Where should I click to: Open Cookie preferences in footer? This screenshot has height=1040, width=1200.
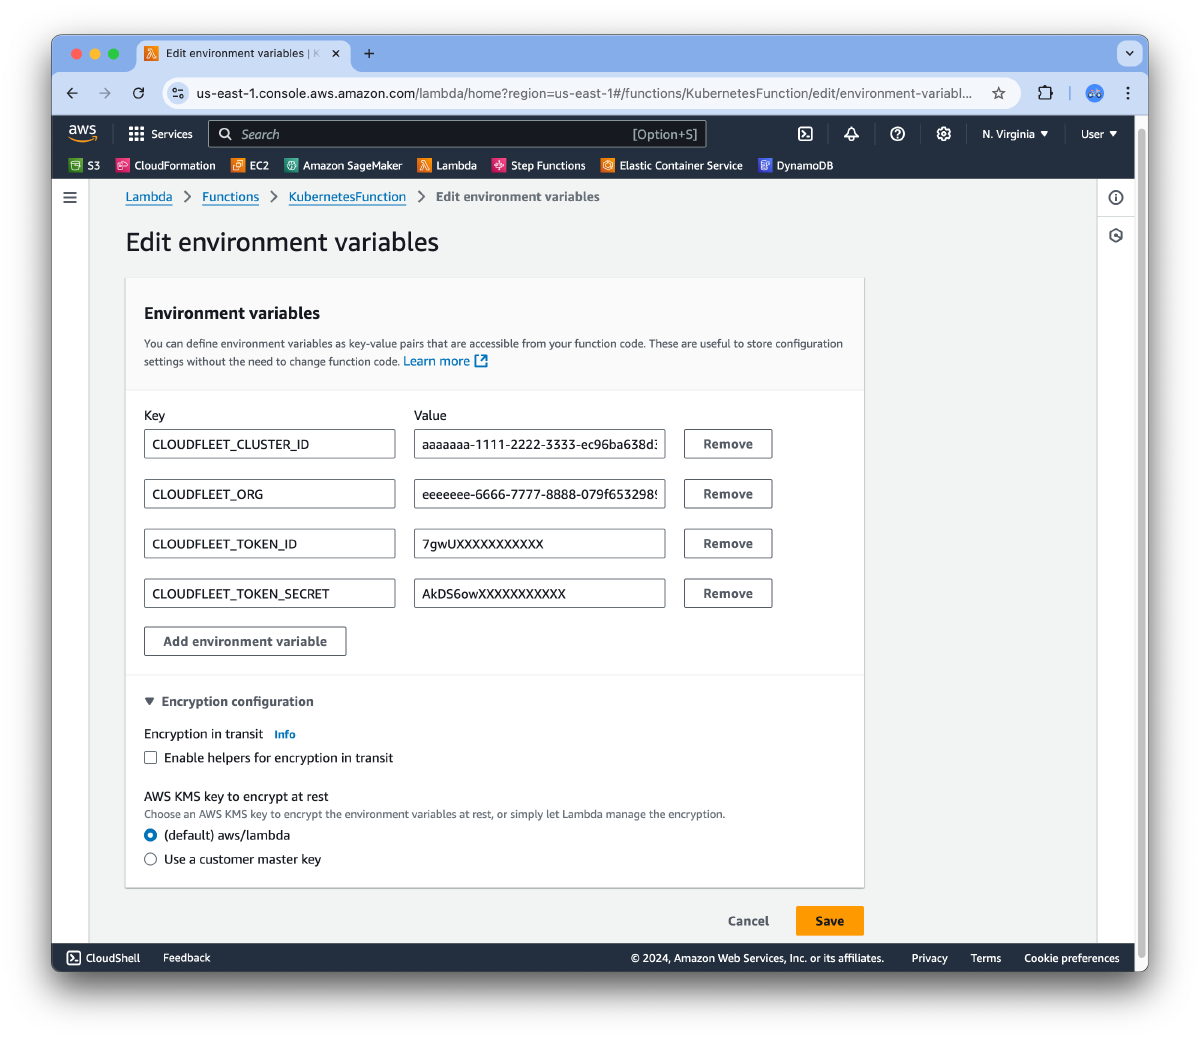(x=1072, y=958)
